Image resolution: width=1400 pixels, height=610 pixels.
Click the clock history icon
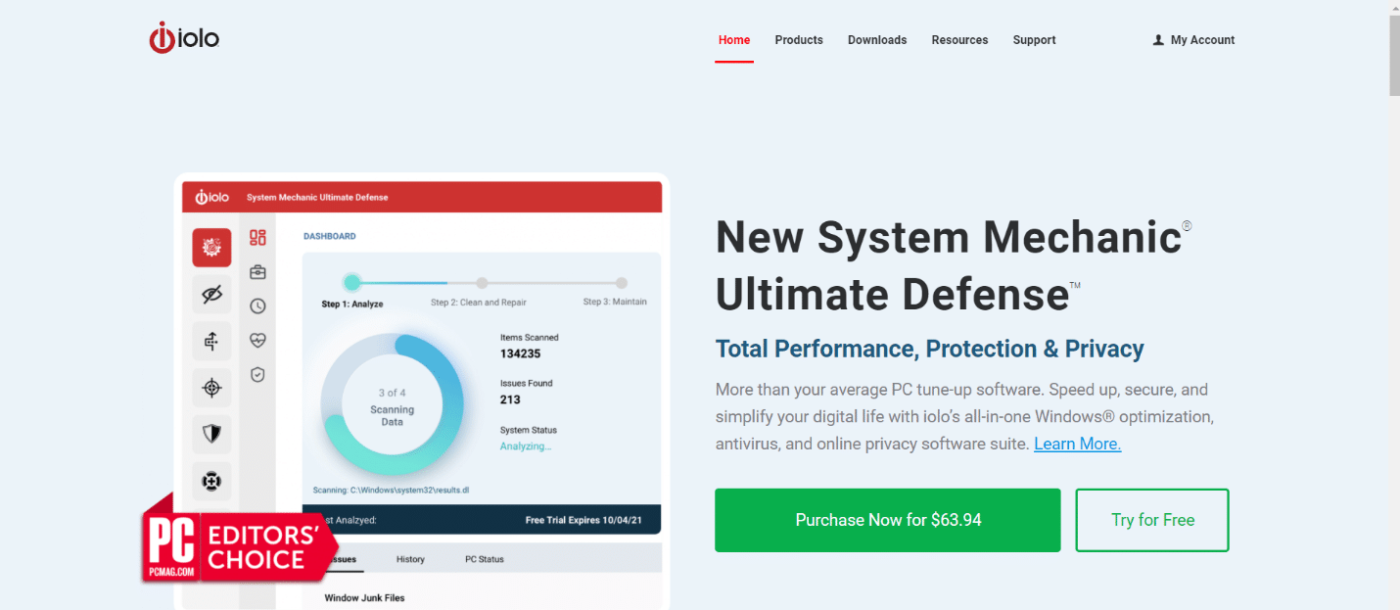click(258, 306)
